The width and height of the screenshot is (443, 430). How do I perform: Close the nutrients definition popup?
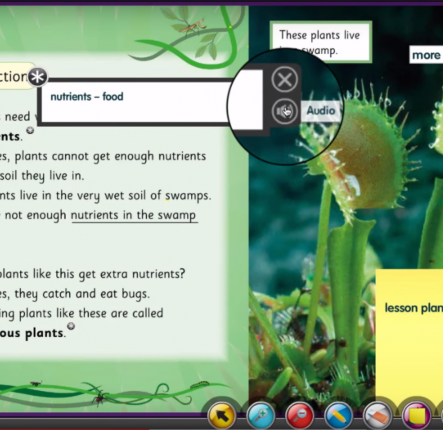click(x=284, y=79)
